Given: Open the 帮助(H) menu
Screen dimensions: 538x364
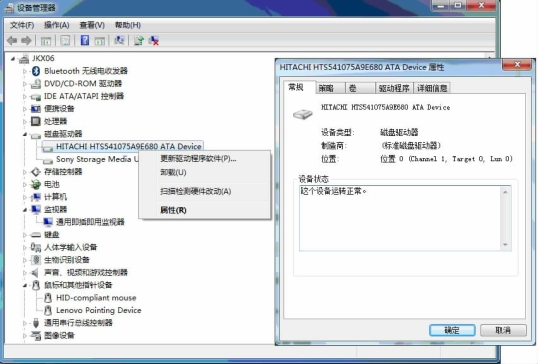Looking at the screenshot, I should (128, 25).
